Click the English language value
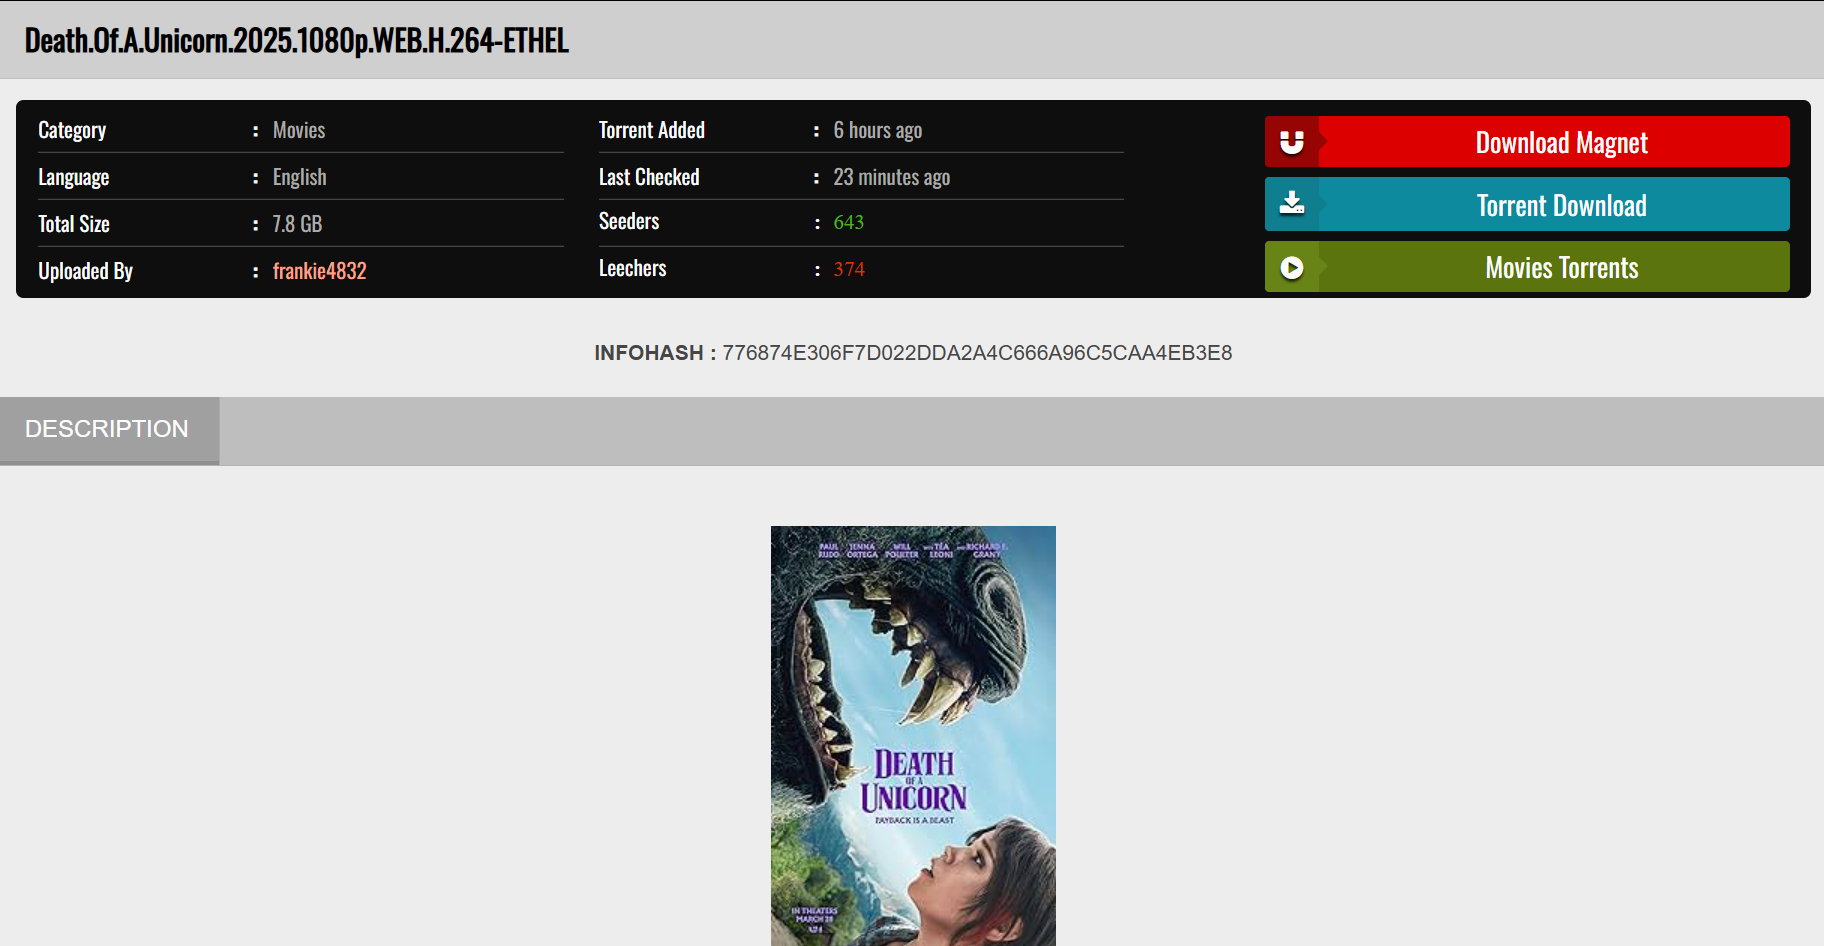The height and width of the screenshot is (946, 1824). click(x=300, y=177)
